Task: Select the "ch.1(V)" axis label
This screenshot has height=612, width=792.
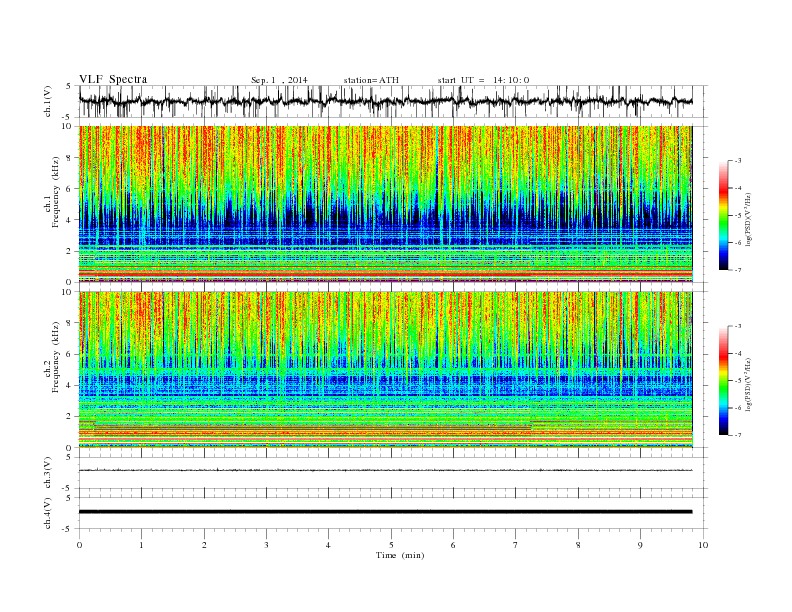Action: [x=47, y=101]
